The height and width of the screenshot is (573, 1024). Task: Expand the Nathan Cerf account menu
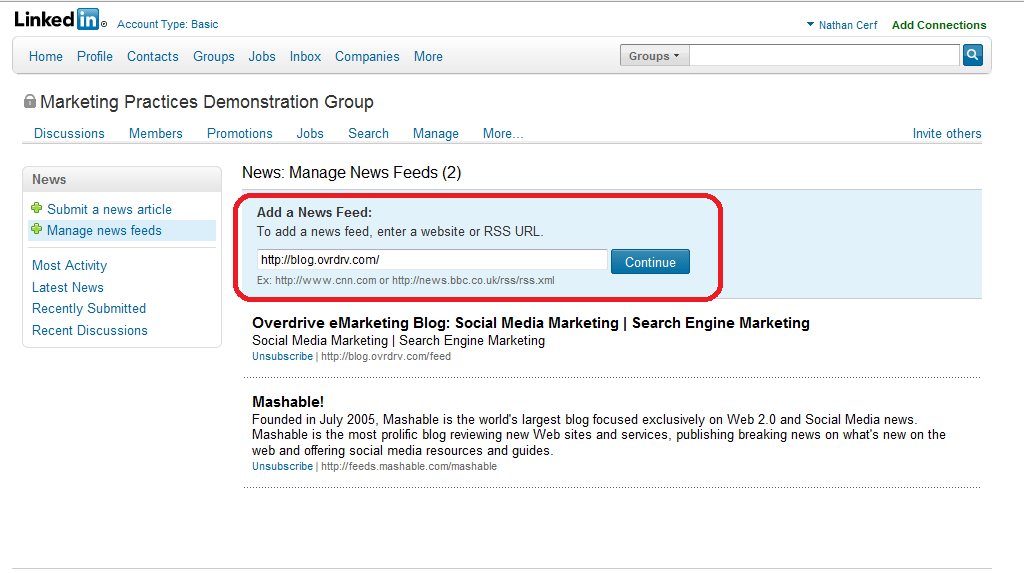[842, 25]
